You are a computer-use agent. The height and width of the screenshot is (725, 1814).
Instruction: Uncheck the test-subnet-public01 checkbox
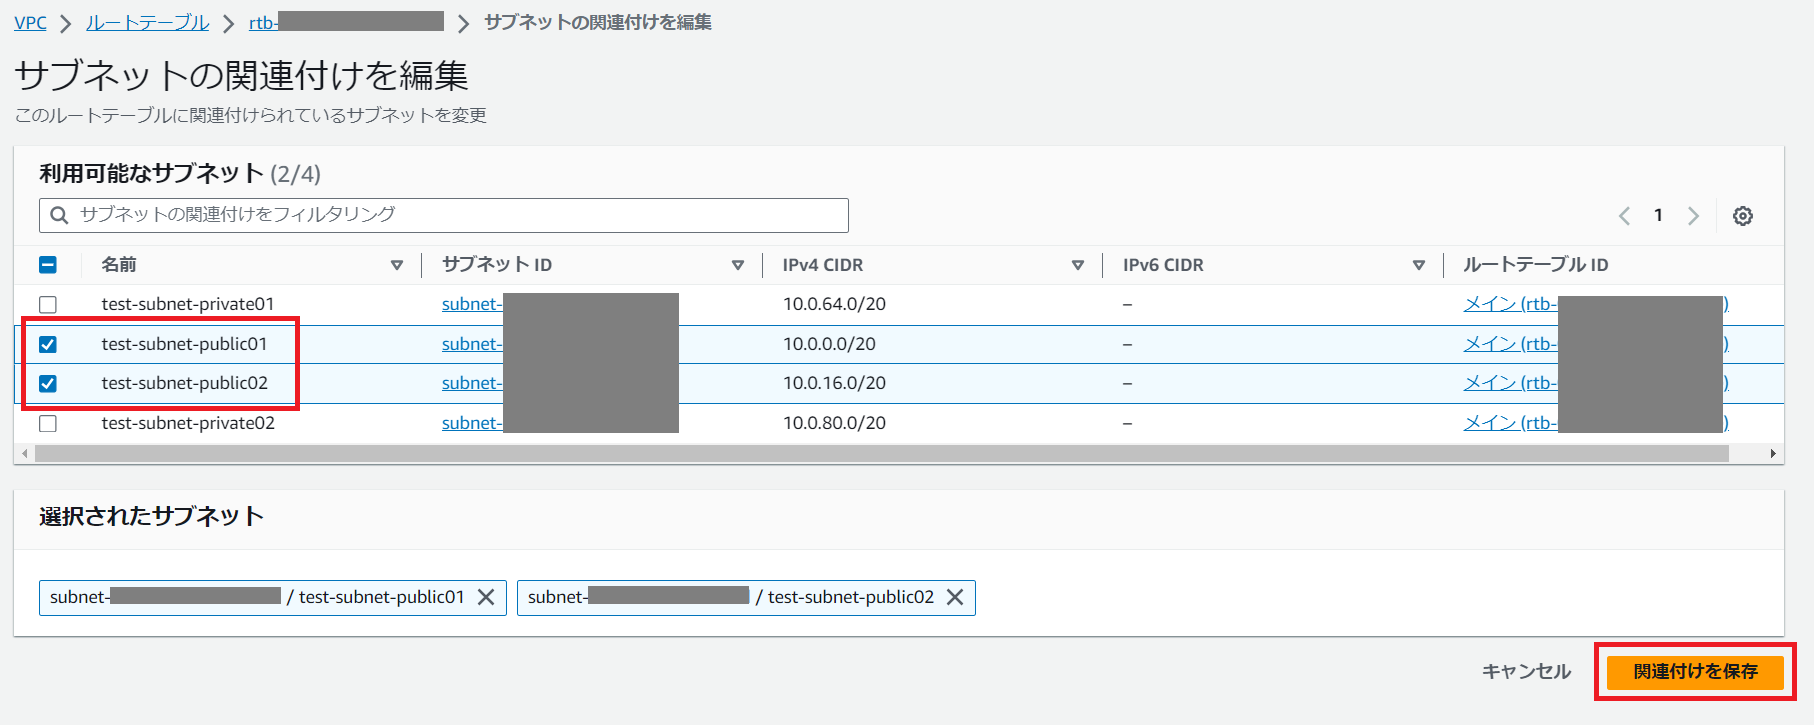(x=48, y=344)
